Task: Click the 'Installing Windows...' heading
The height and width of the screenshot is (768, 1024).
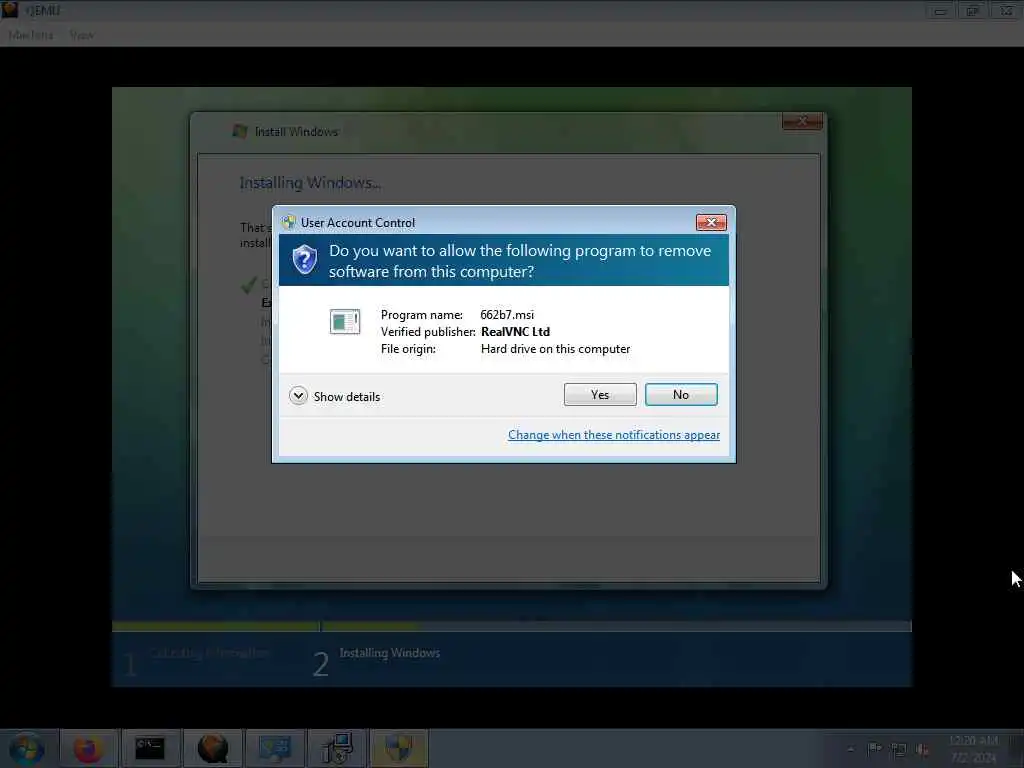Action: coord(310,183)
